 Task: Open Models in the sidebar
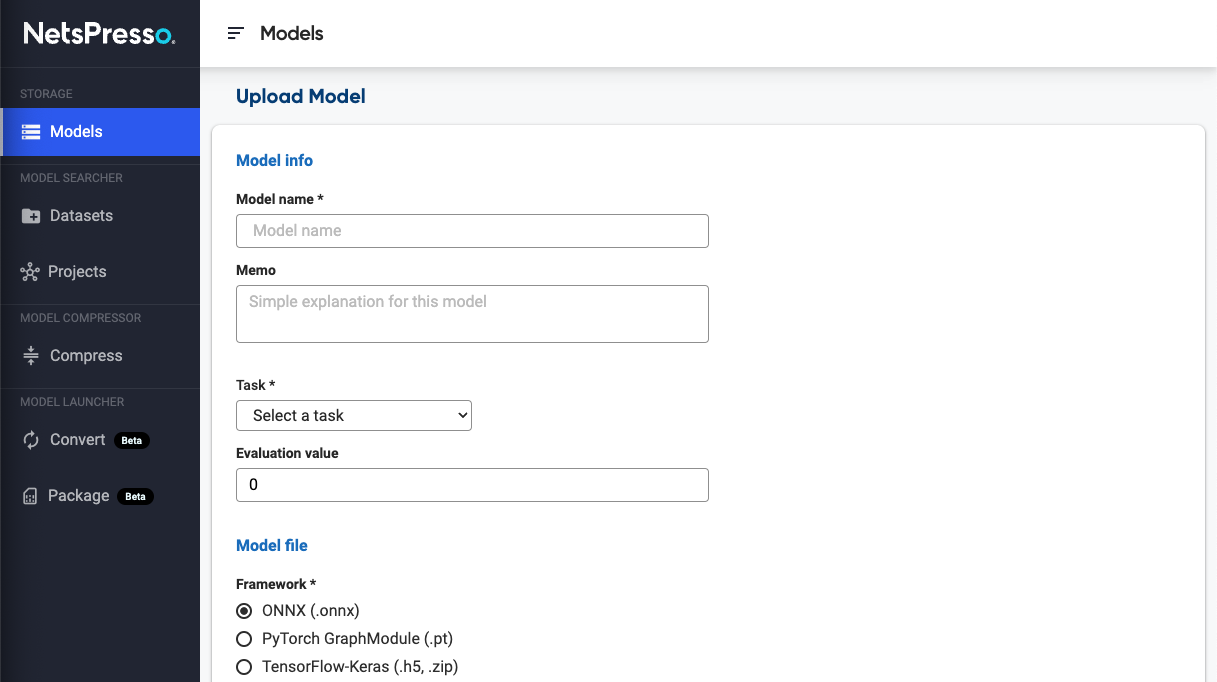pos(100,132)
